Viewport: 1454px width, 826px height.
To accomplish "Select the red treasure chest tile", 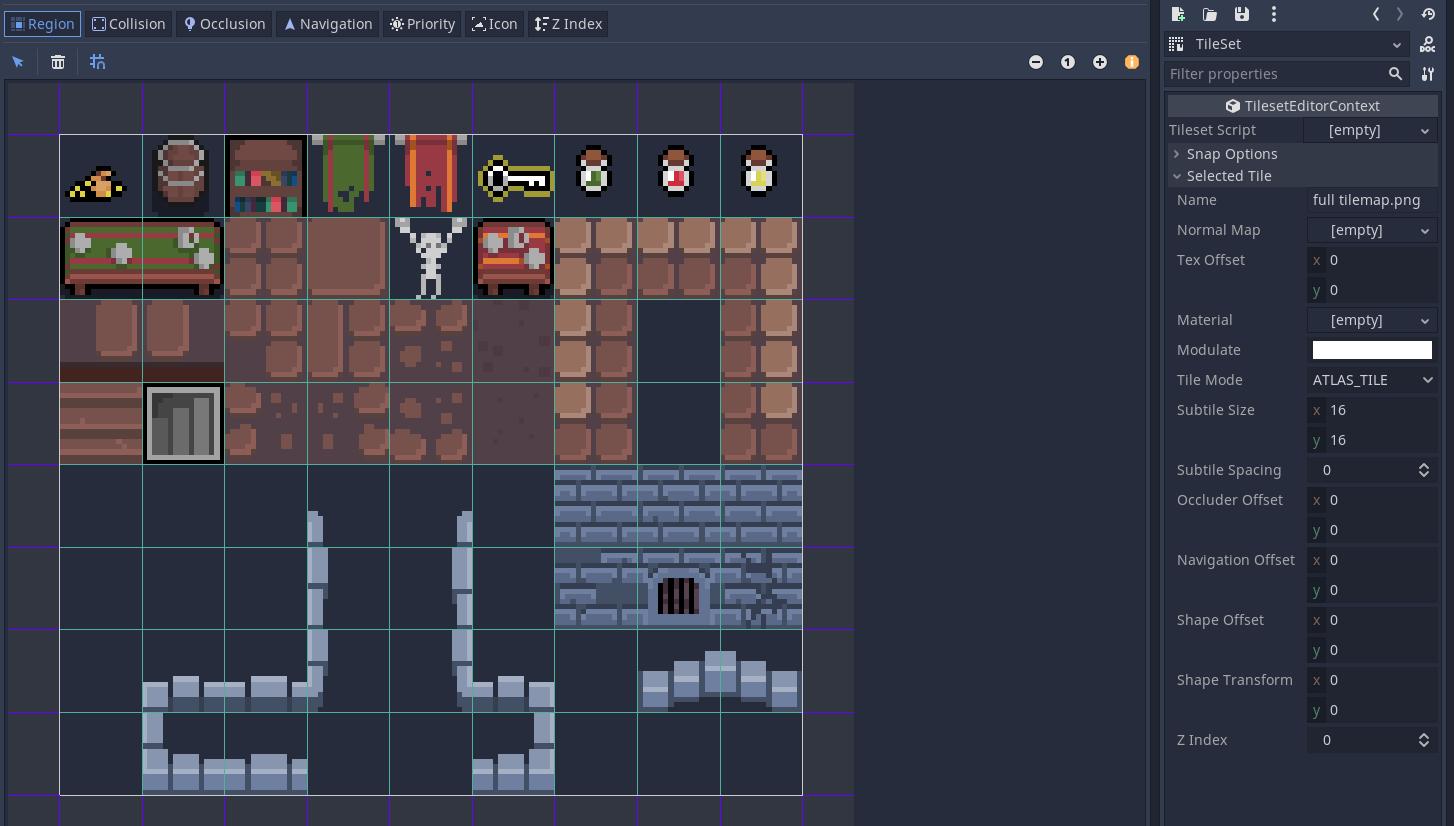I will 514,258.
